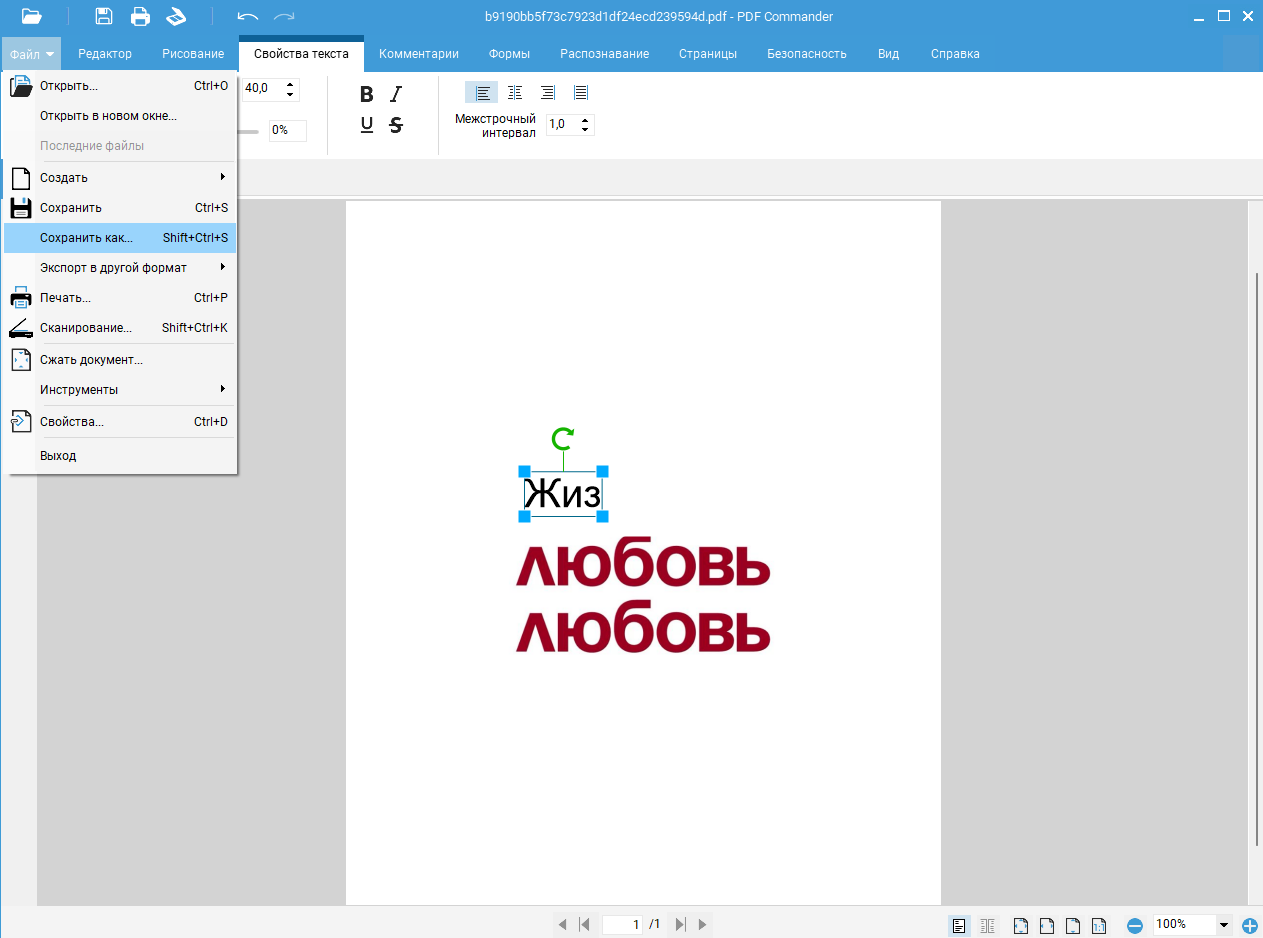Align text to the left
This screenshot has width=1263, height=938.
coord(482,93)
